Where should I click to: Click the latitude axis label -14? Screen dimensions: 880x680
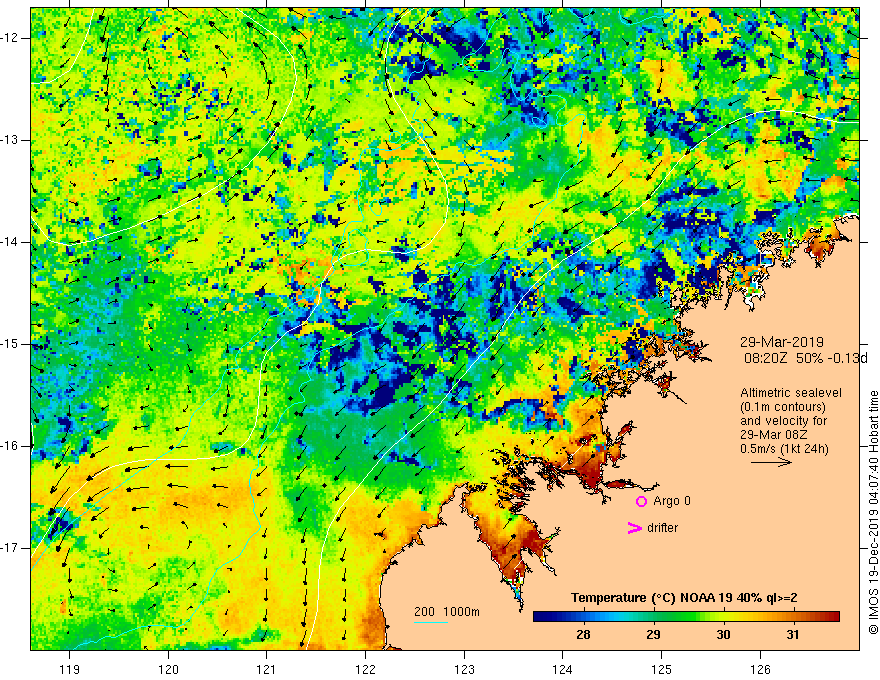click(x=10, y=242)
